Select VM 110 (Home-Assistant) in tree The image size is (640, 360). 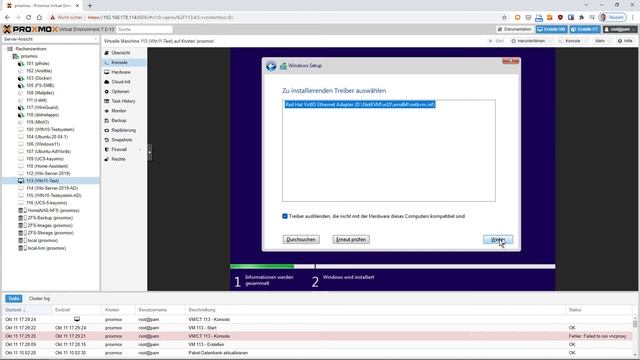pyautogui.click(x=47, y=166)
